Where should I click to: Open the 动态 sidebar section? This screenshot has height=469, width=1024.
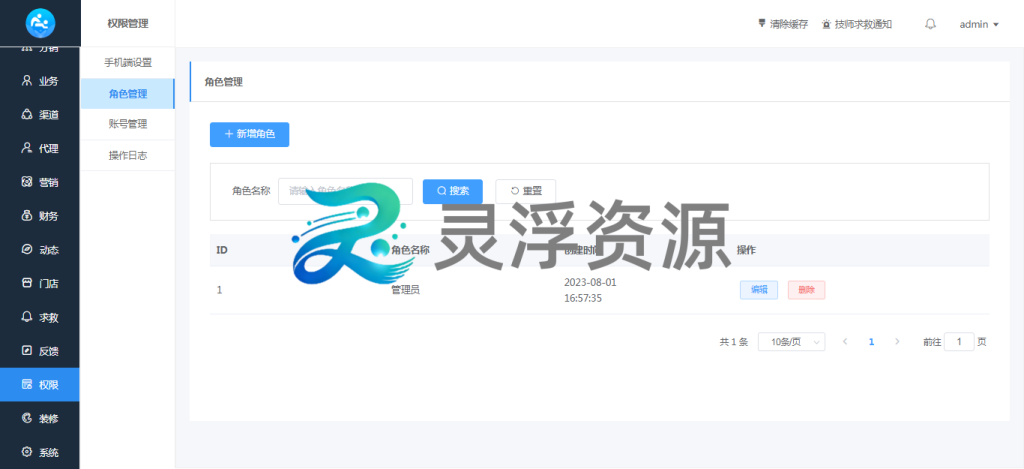point(40,250)
